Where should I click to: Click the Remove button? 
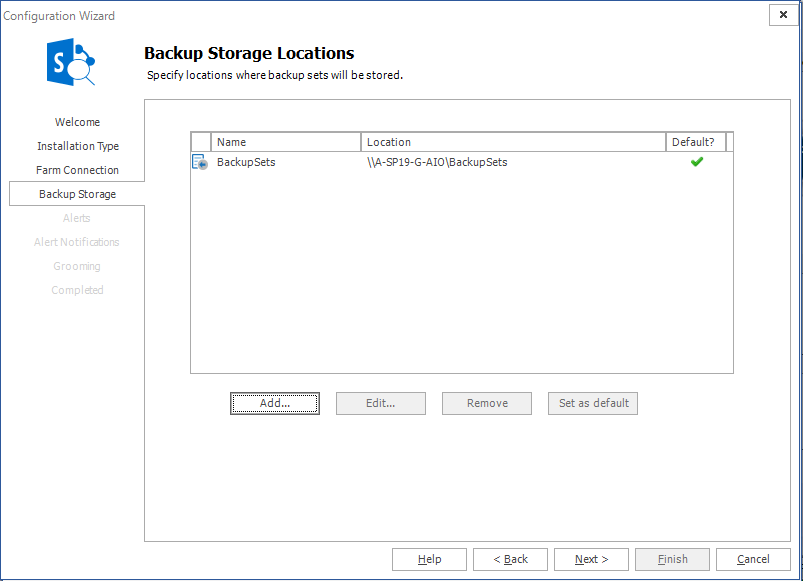487,403
